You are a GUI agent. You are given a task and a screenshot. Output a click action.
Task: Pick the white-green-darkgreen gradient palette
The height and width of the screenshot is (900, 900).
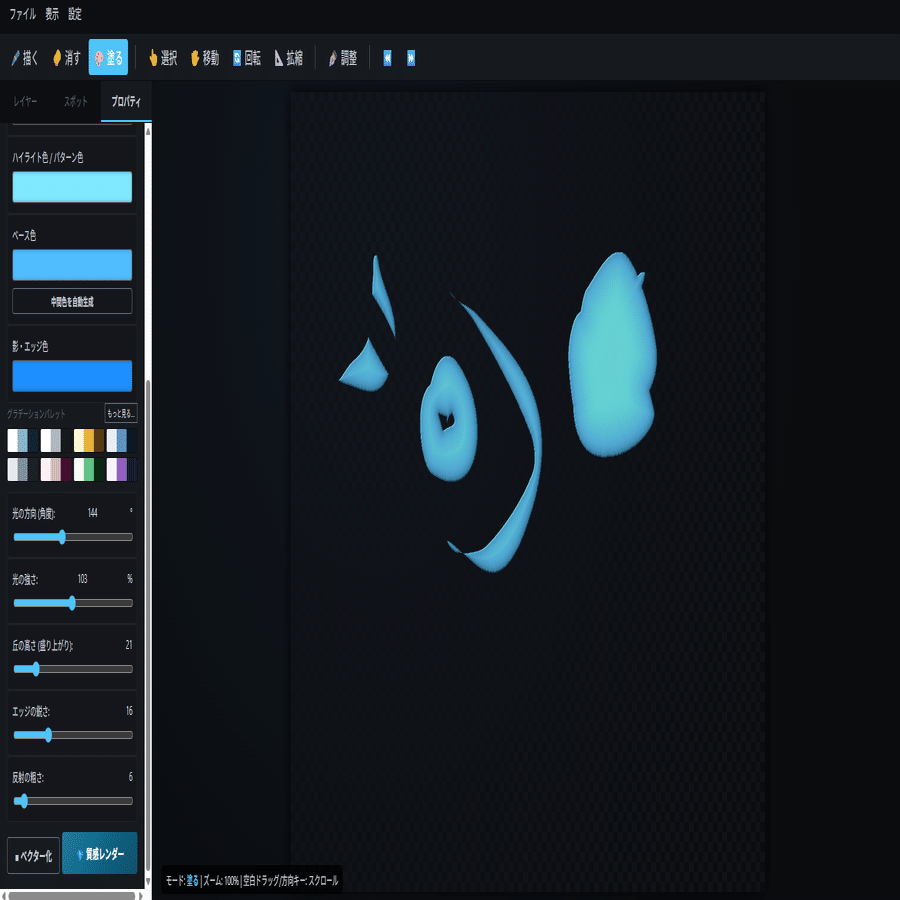(x=89, y=469)
